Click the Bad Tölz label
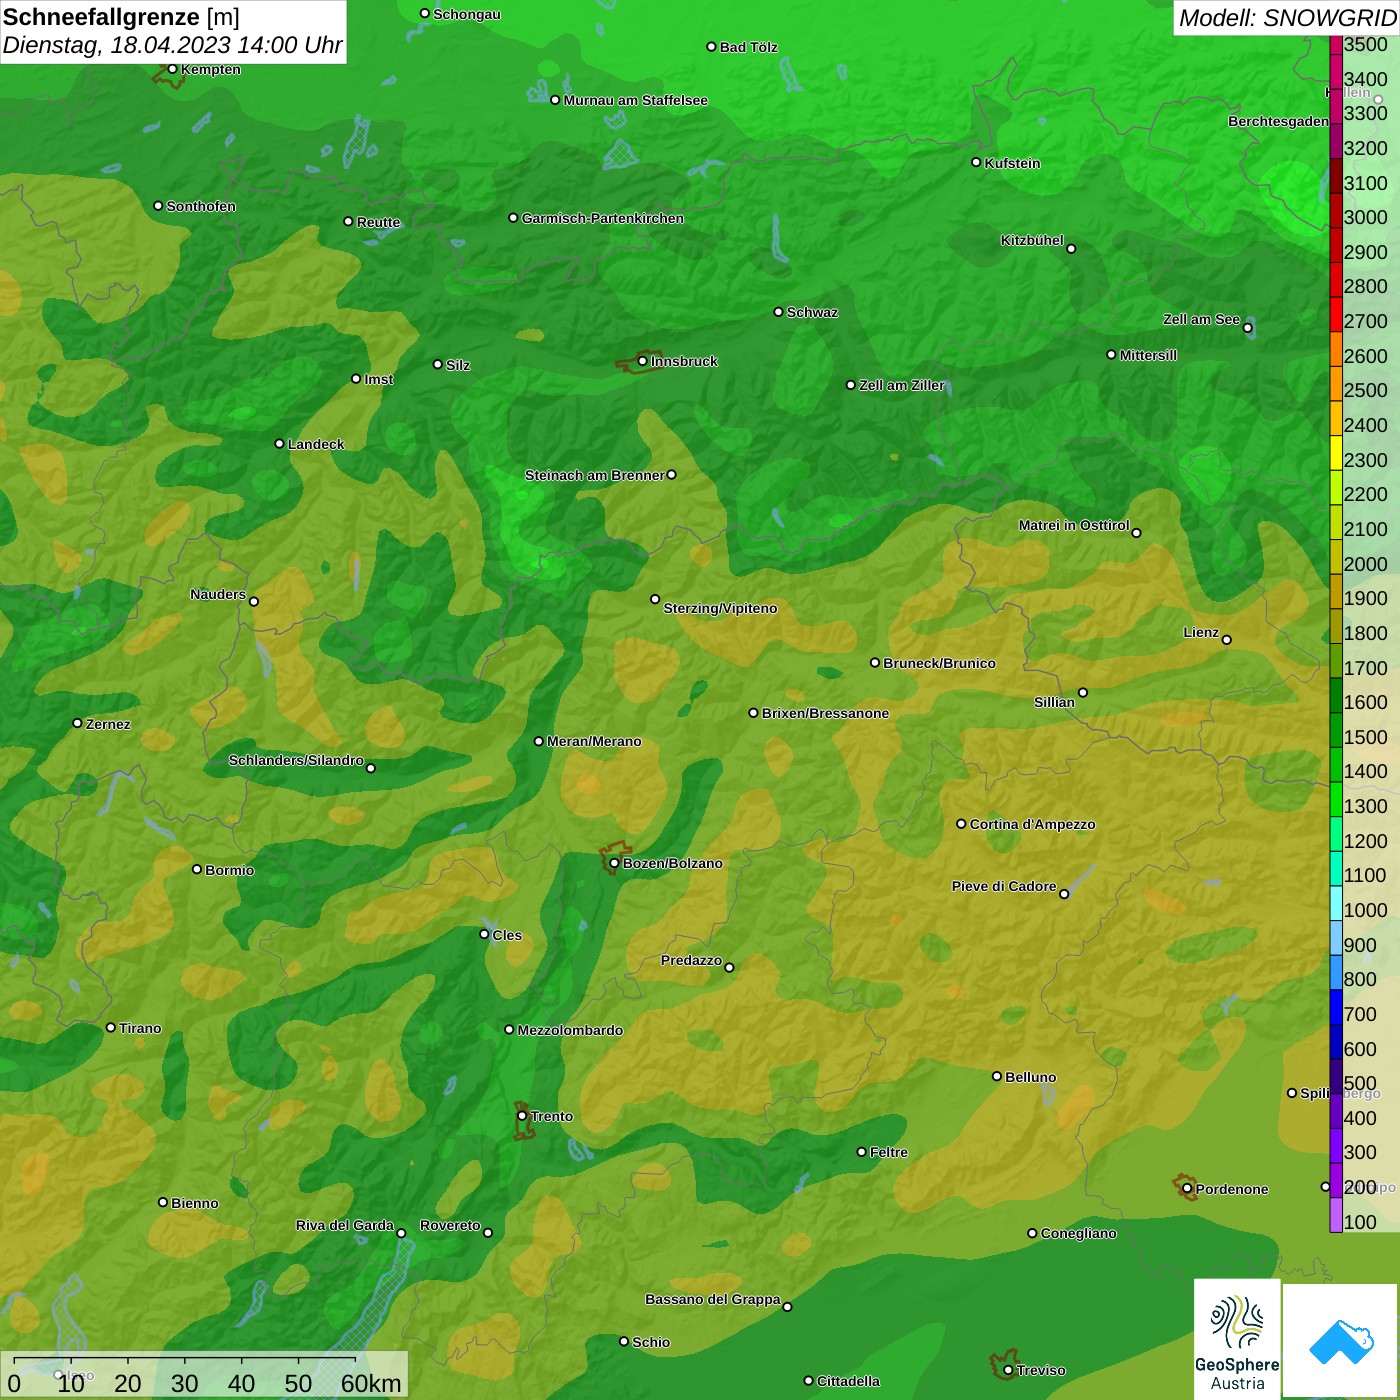 click(748, 47)
